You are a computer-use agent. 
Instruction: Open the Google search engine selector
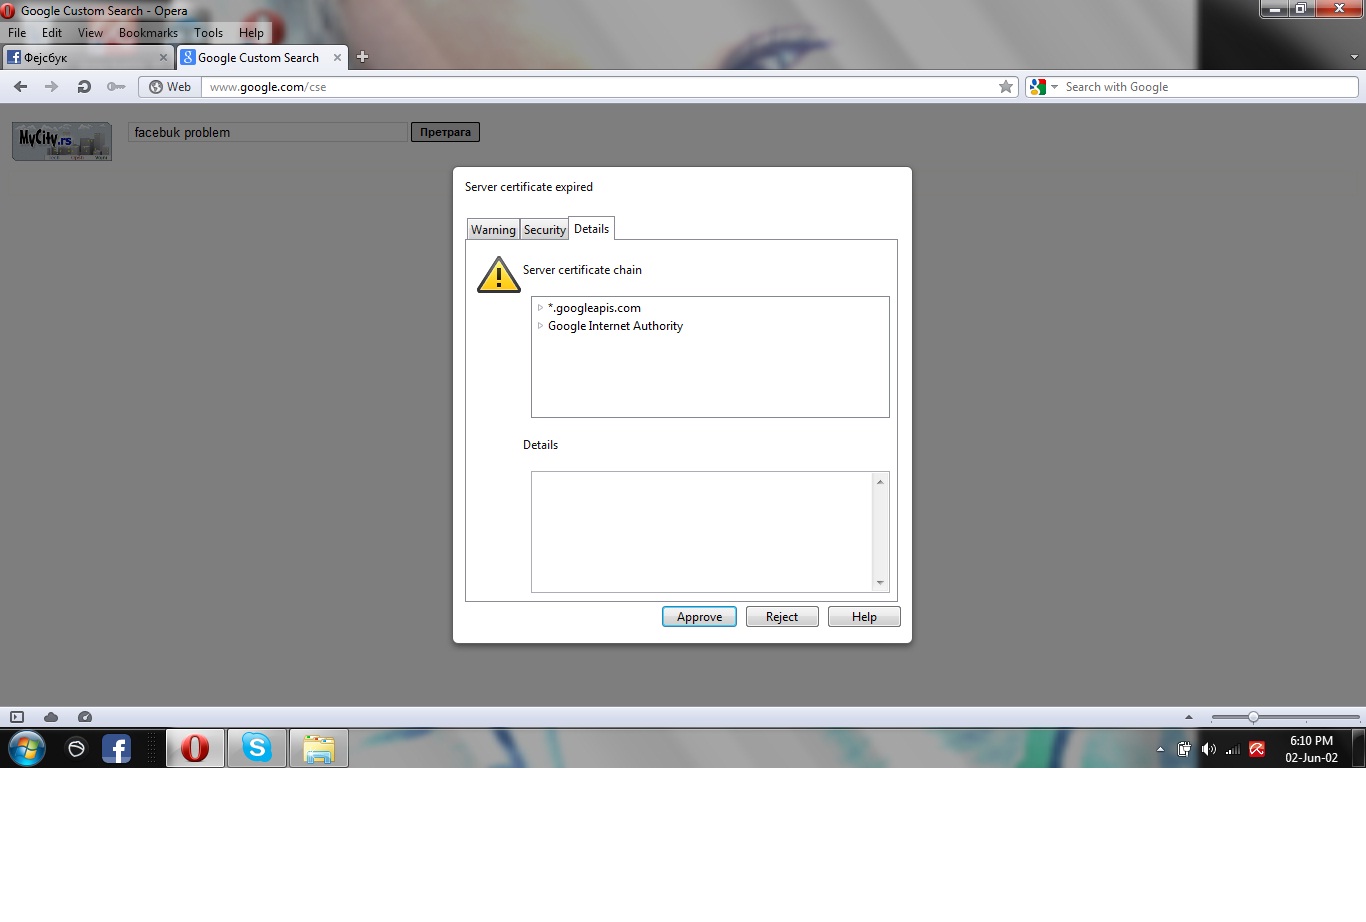(1044, 87)
